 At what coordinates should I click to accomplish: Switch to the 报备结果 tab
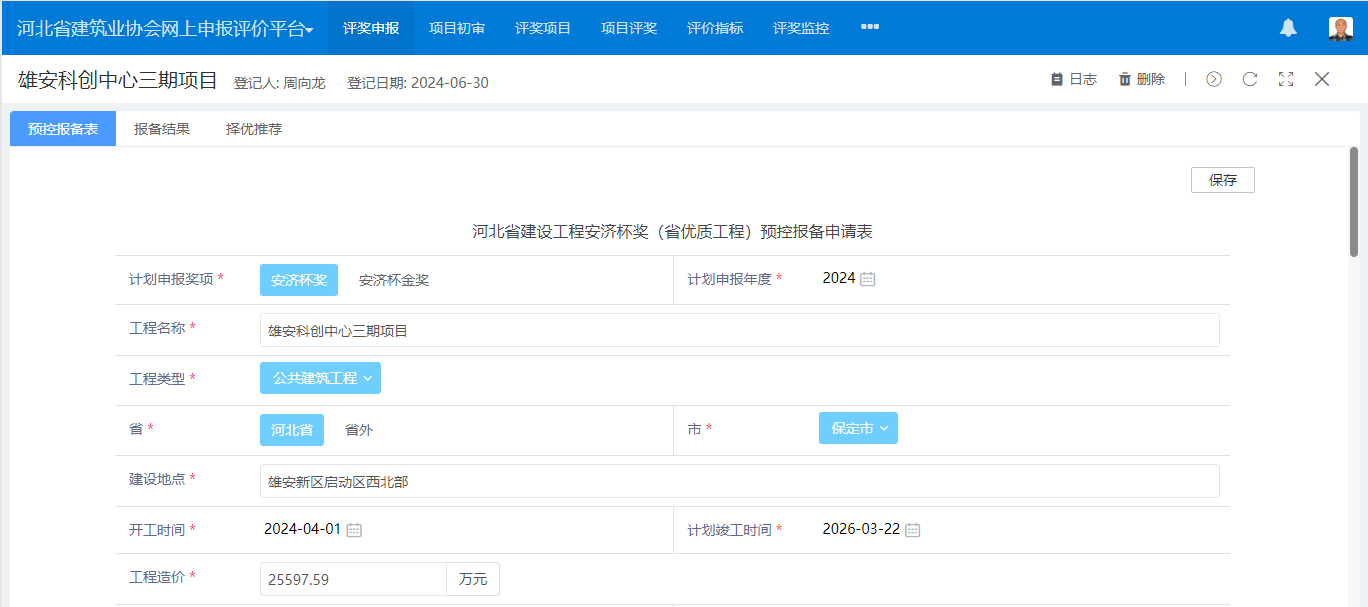162,129
